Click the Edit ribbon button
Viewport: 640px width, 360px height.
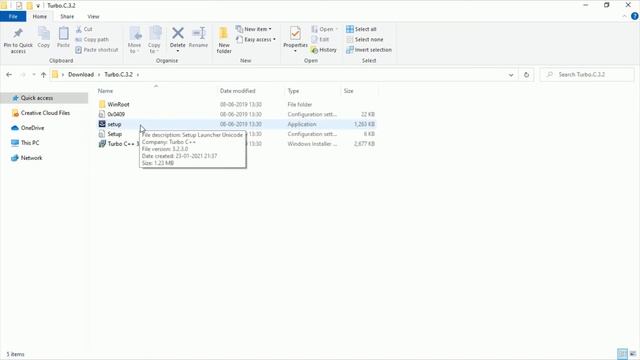(320, 40)
